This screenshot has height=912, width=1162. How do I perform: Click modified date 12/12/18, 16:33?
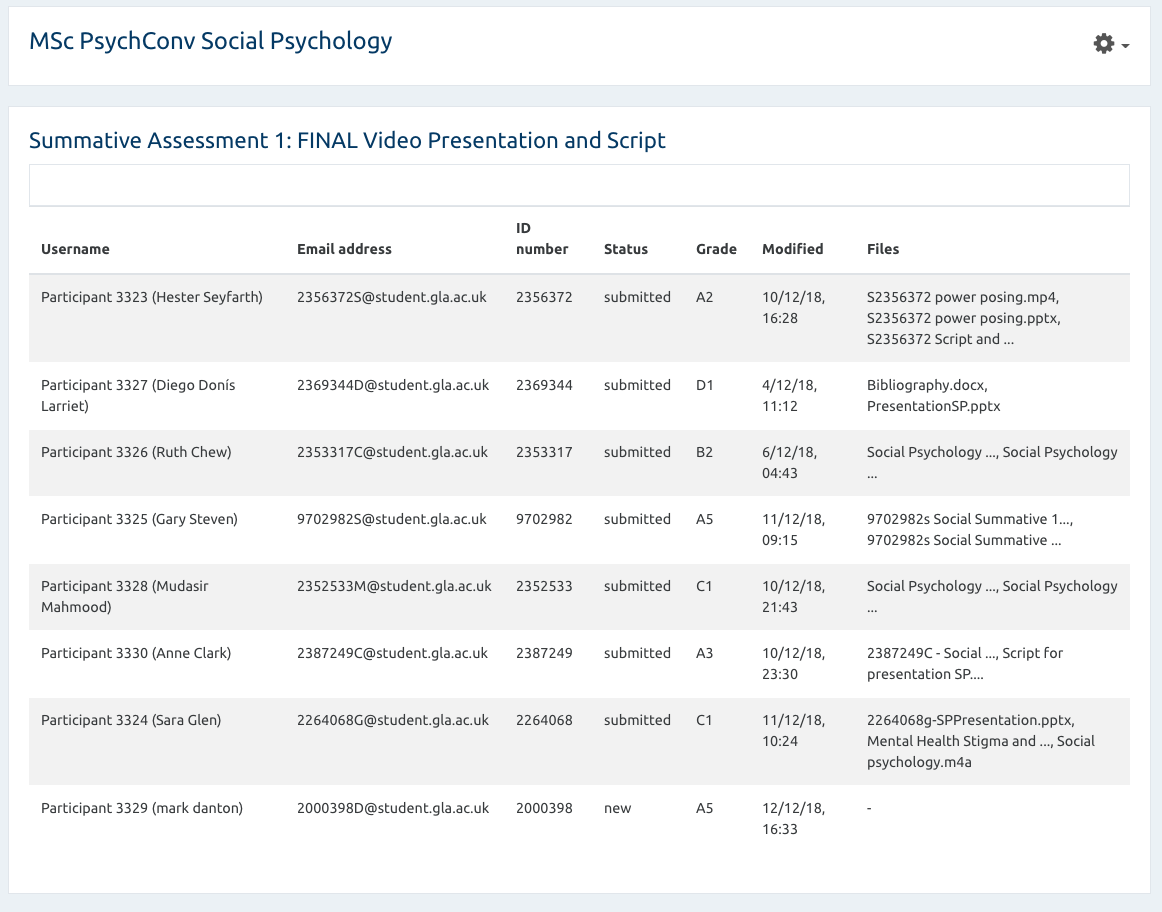[x=794, y=819]
